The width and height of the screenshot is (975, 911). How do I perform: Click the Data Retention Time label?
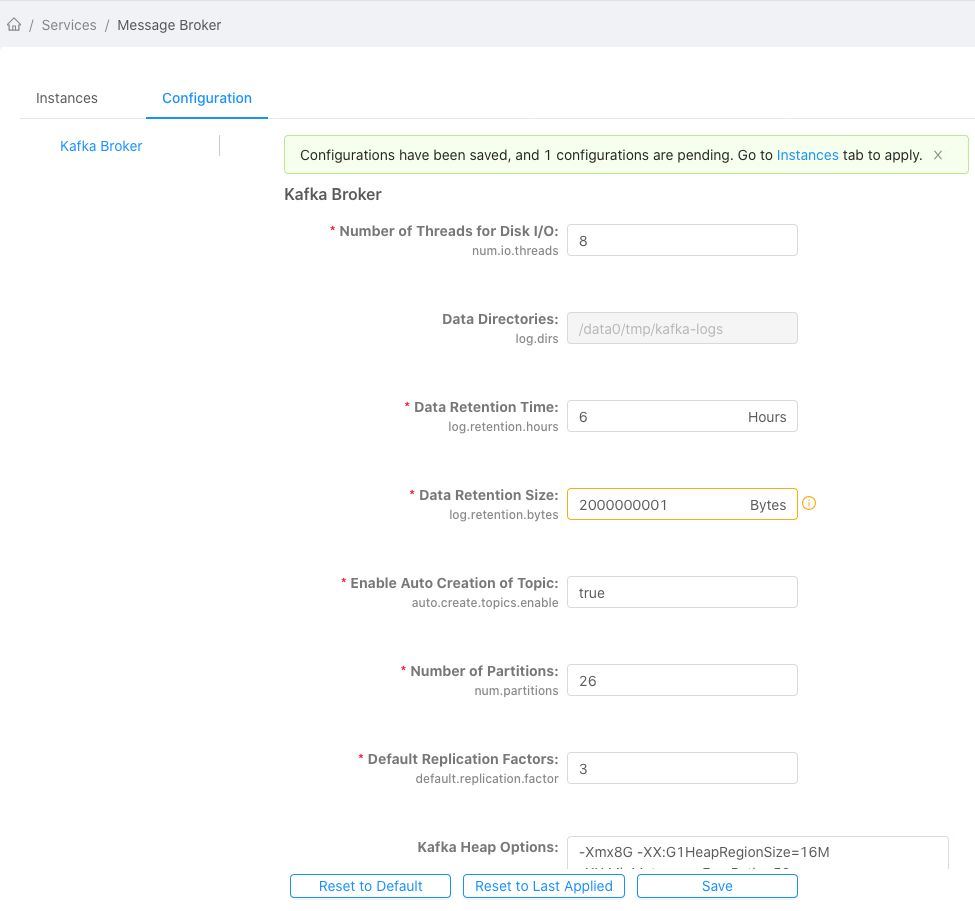pyautogui.click(x=486, y=407)
